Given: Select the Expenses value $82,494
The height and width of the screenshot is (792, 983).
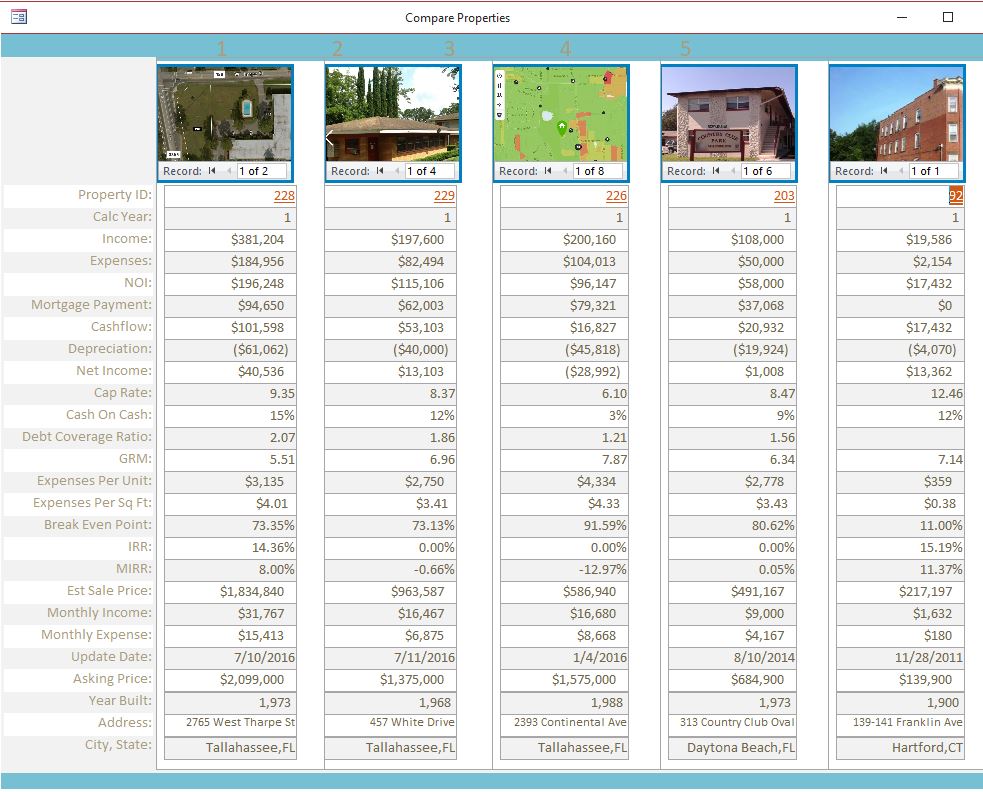Looking at the screenshot, I should [x=391, y=261].
